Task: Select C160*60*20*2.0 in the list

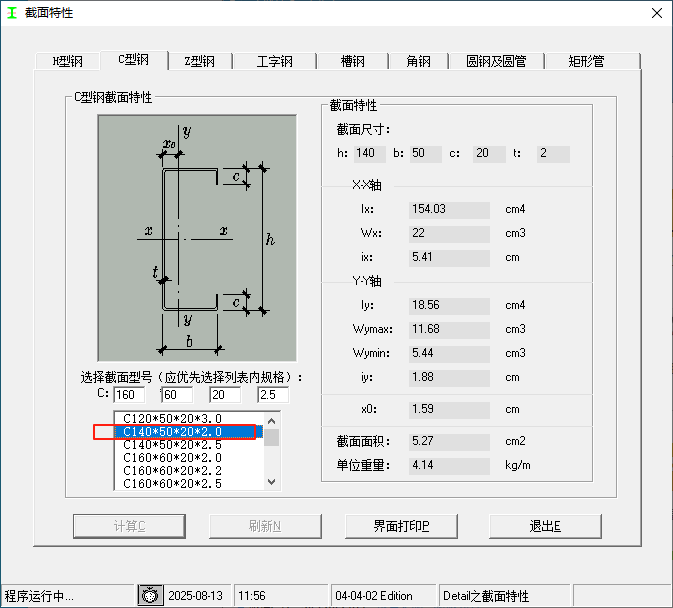Action: [189, 458]
